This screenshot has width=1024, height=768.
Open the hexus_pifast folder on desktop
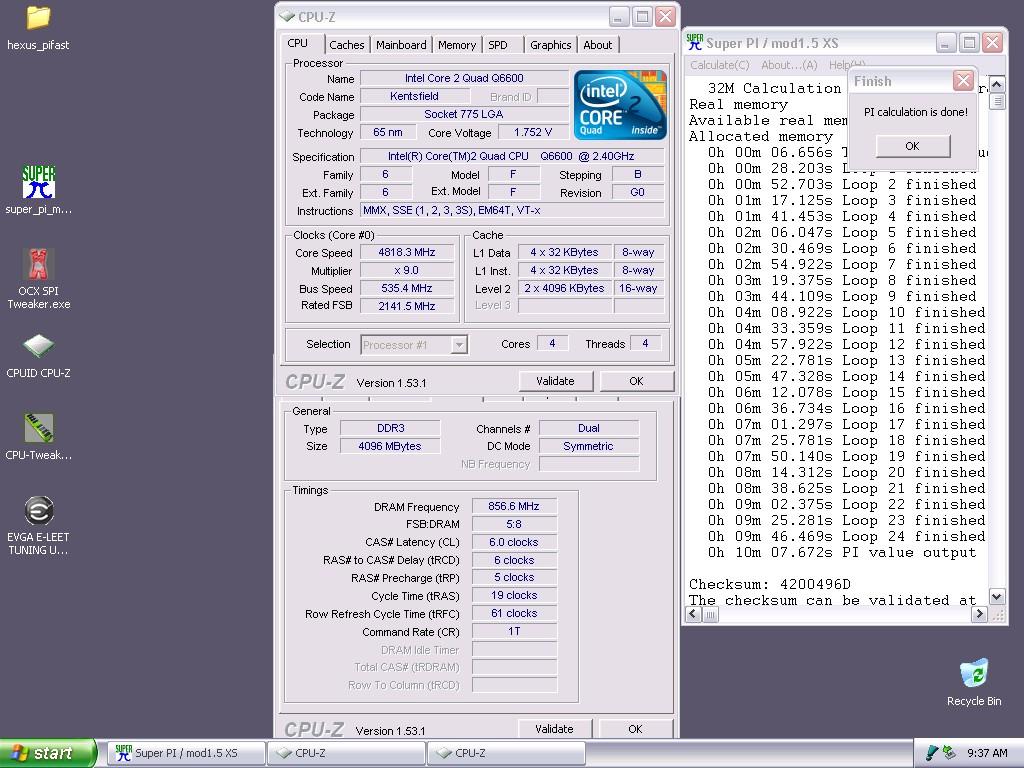tap(38, 27)
